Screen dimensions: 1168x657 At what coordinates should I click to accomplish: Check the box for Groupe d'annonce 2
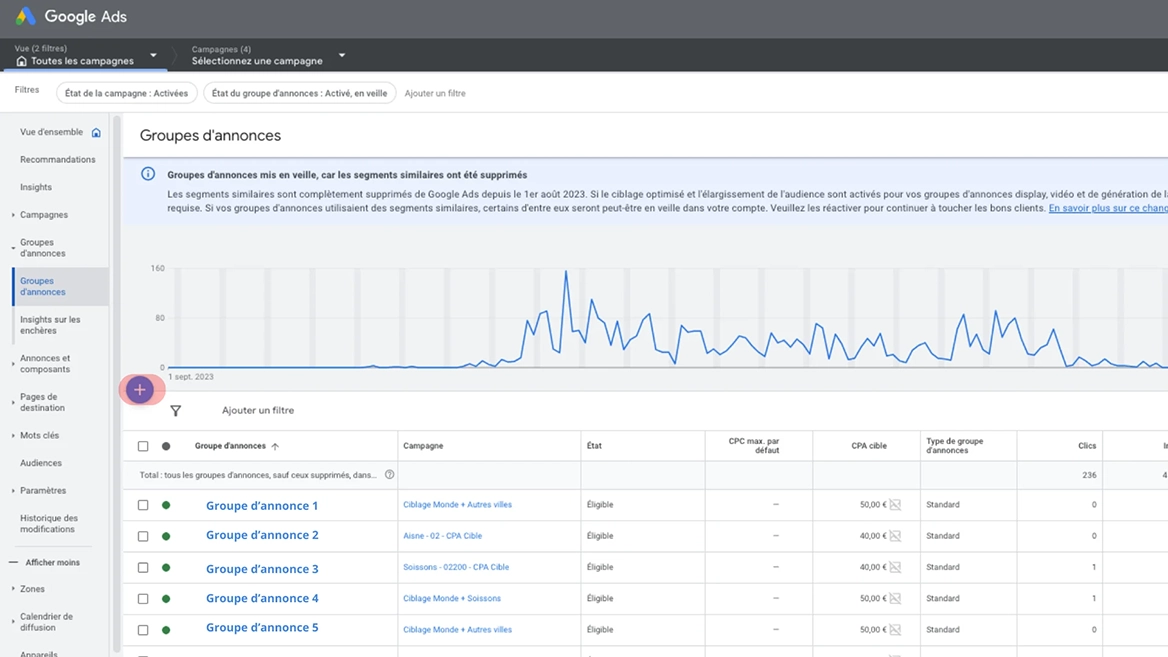point(143,536)
